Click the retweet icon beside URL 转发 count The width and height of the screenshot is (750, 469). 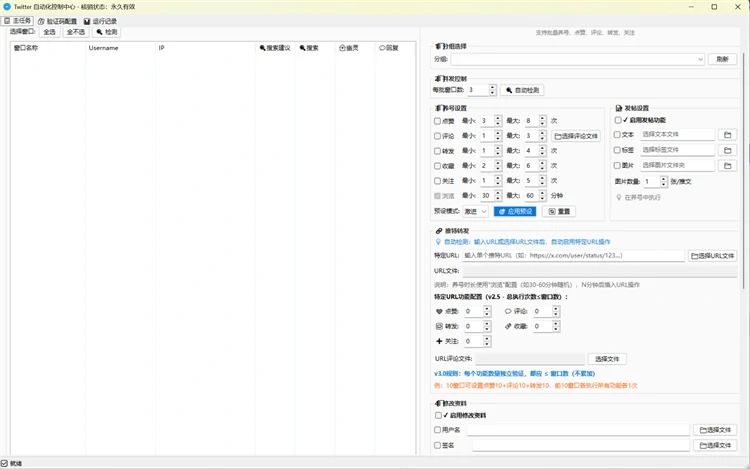point(439,326)
